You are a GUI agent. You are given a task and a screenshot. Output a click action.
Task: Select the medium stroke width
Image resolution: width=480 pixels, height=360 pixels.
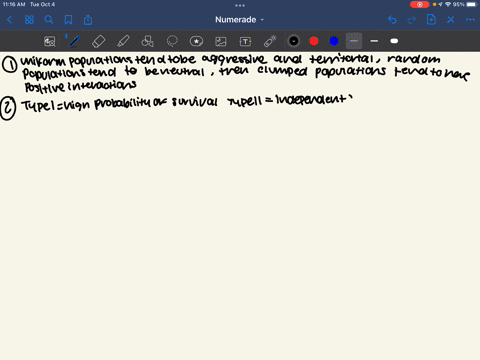(374, 41)
